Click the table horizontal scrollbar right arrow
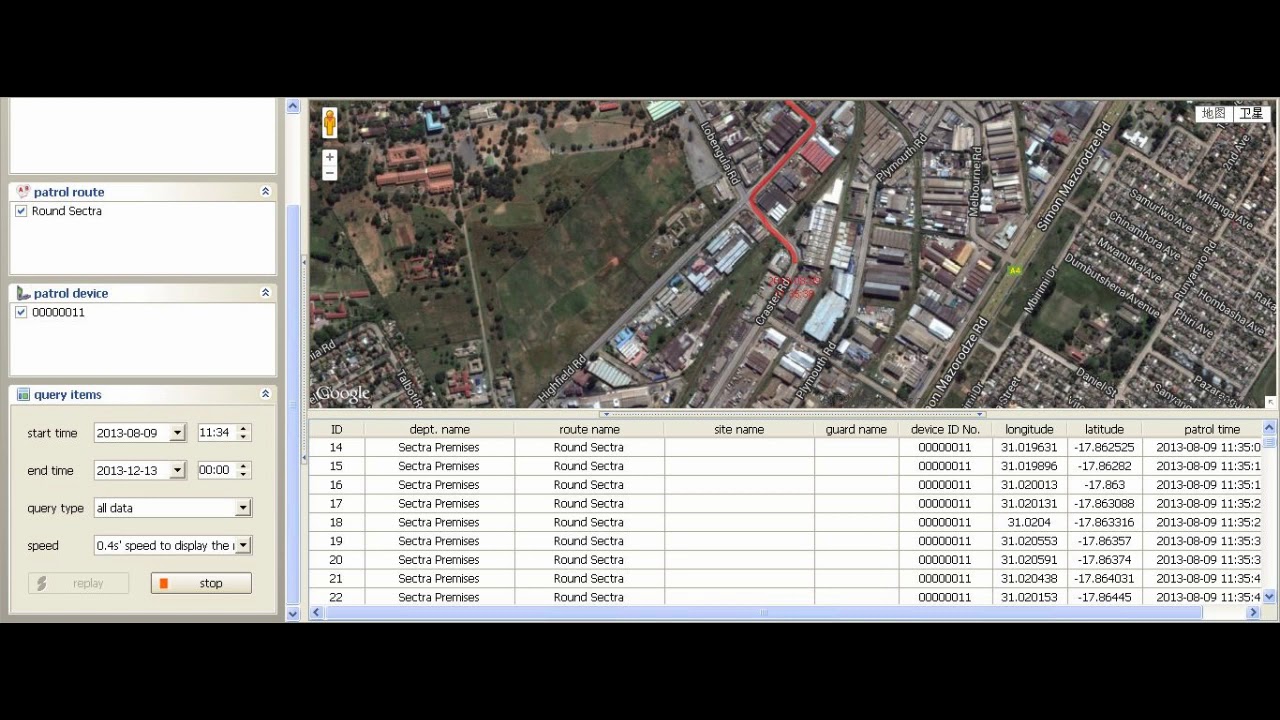Screen dimensions: 1280x720 (x=1252, y=613)
